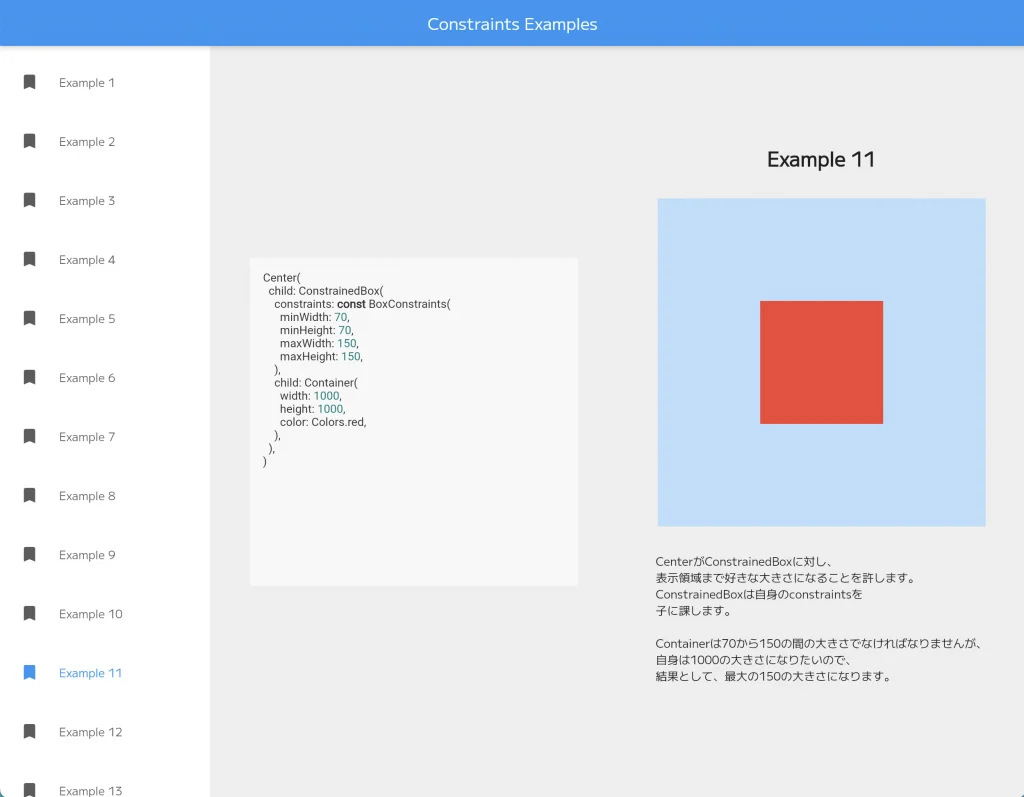Click the red Container square
Screen dimensions: 1024x797
point(821,363)
